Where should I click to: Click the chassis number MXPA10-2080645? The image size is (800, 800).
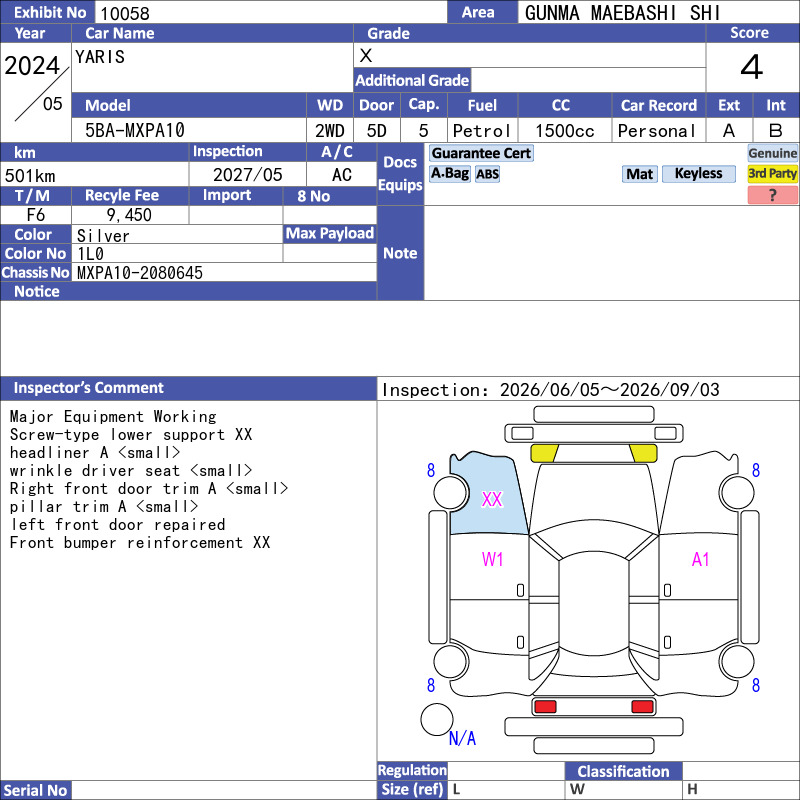click(x=140, y=273)
